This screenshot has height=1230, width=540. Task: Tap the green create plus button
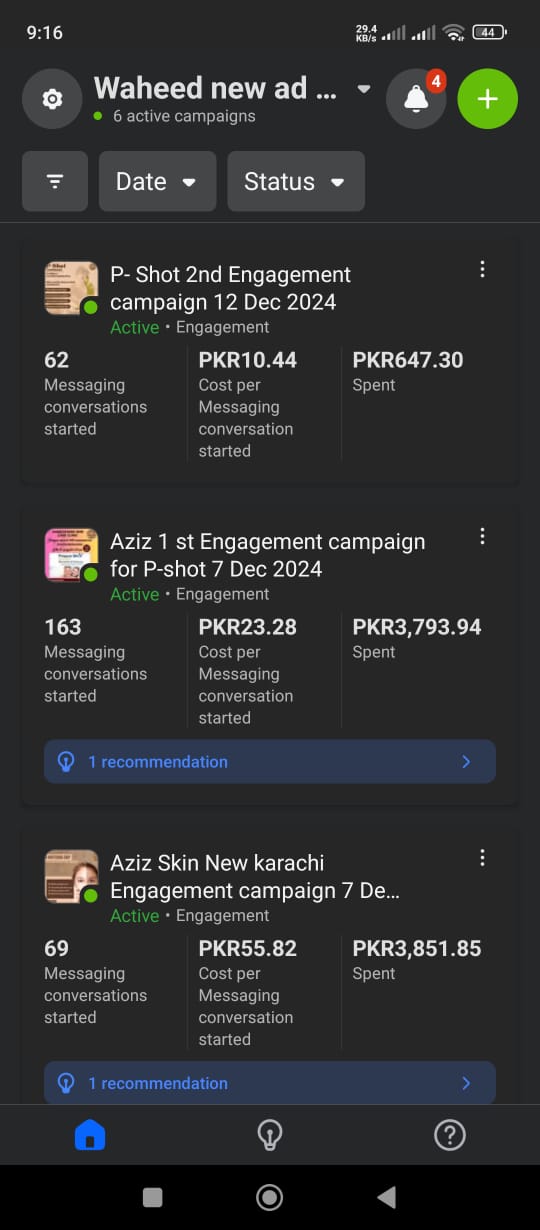tap(487, 99)
